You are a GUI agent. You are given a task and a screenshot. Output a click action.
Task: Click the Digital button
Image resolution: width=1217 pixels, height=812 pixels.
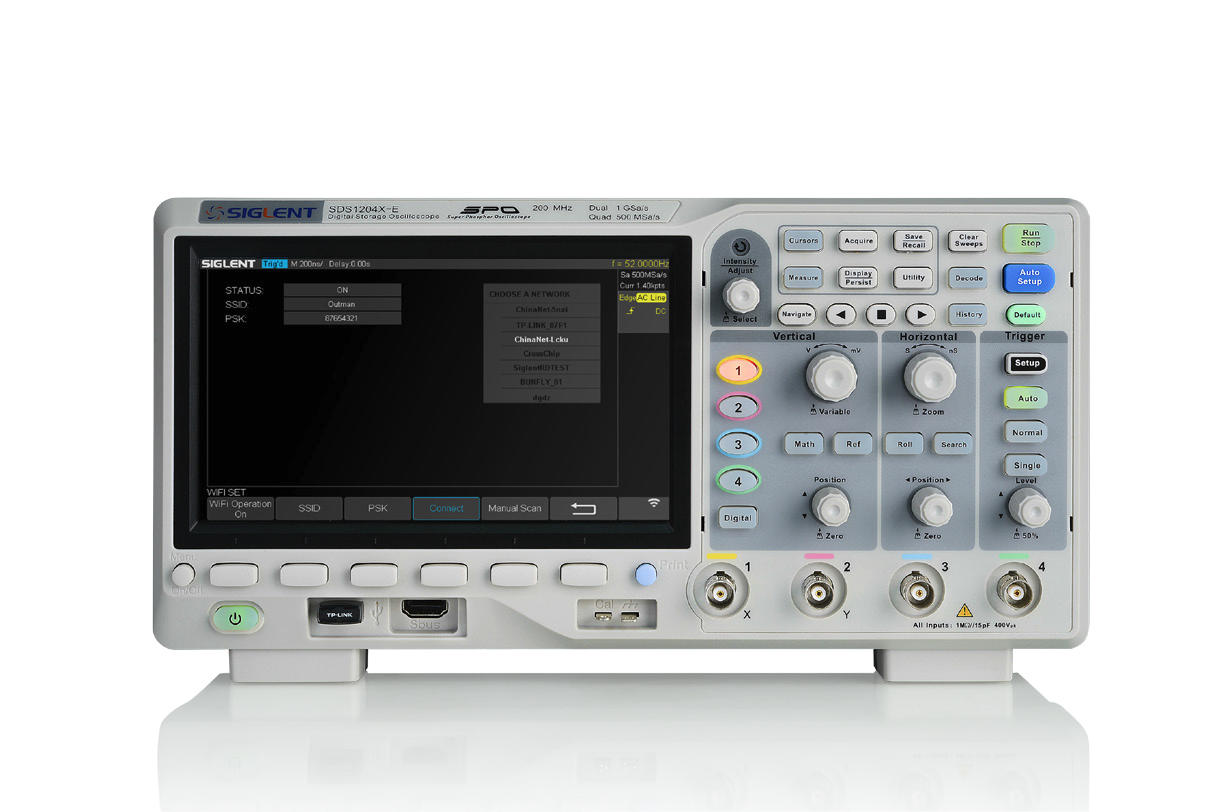point(738,518)
